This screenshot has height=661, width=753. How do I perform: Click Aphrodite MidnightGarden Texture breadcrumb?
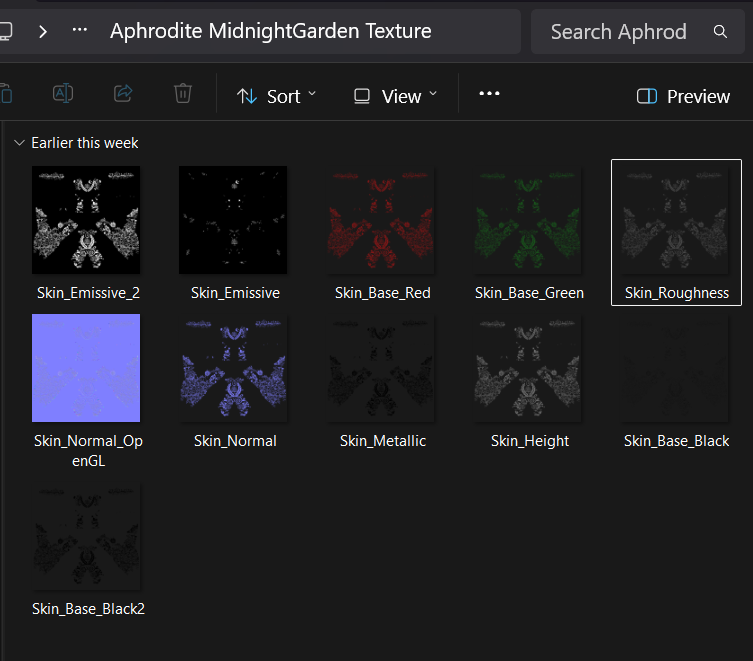click(270, 31)
